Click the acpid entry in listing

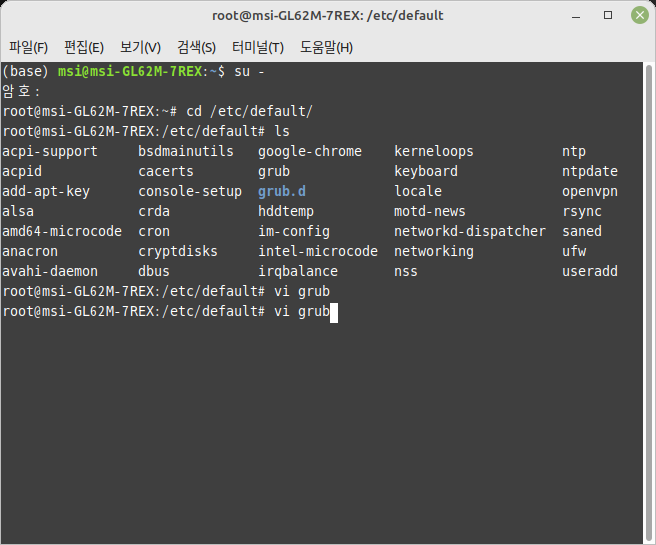click(x=22, y=171)
